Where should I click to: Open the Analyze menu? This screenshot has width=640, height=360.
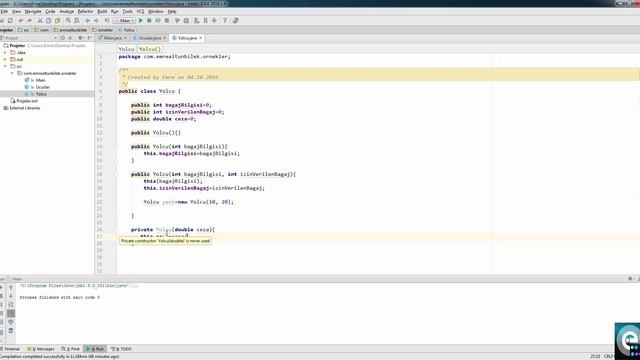tap(67, 11)
